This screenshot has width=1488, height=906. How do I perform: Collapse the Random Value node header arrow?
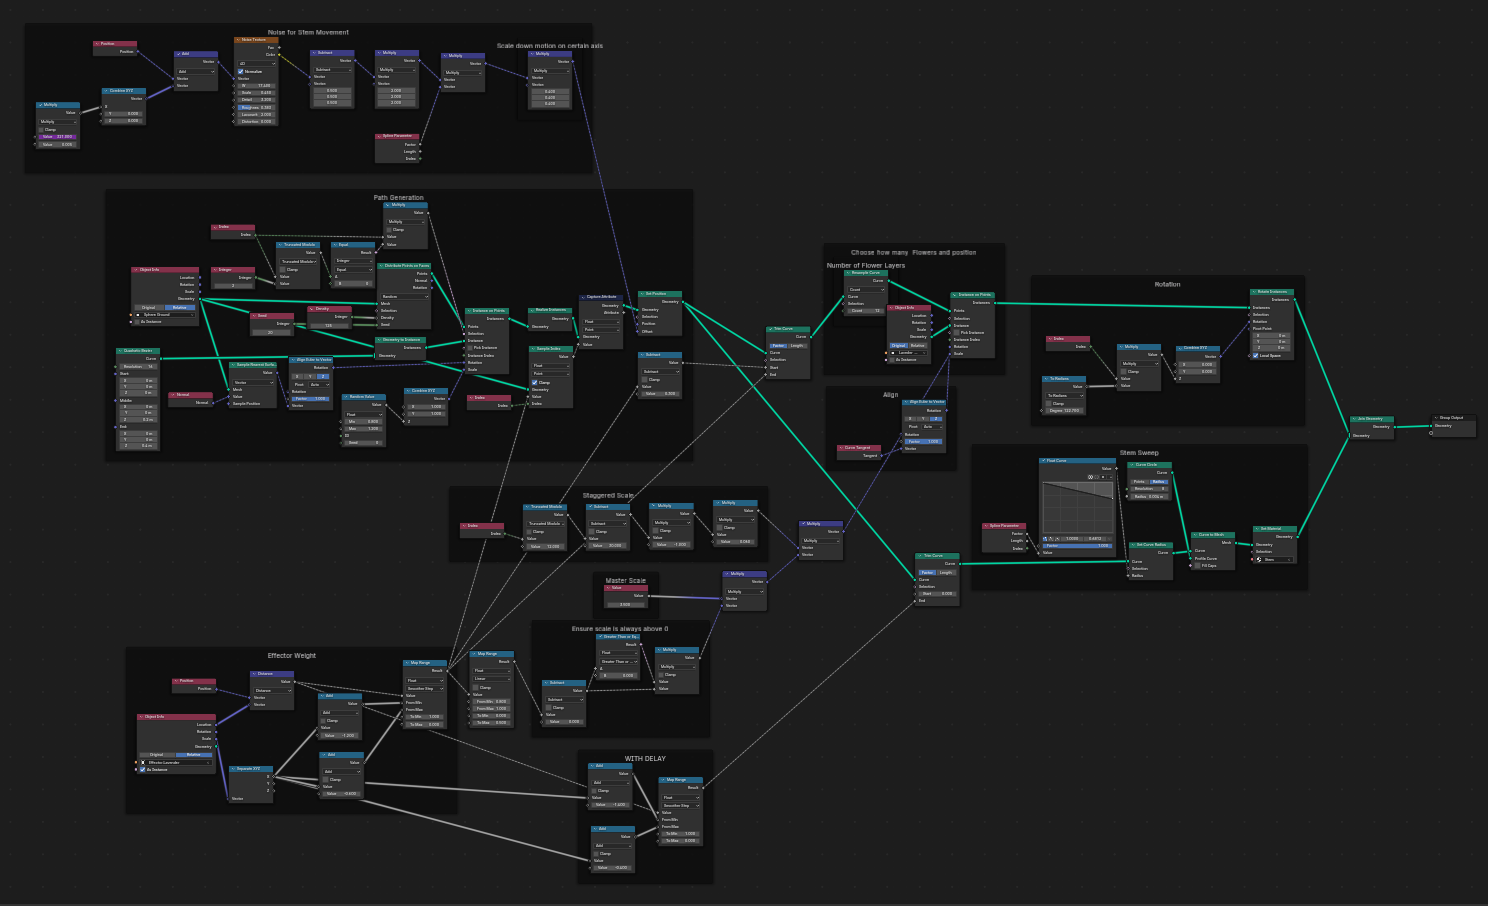[346, 397]
